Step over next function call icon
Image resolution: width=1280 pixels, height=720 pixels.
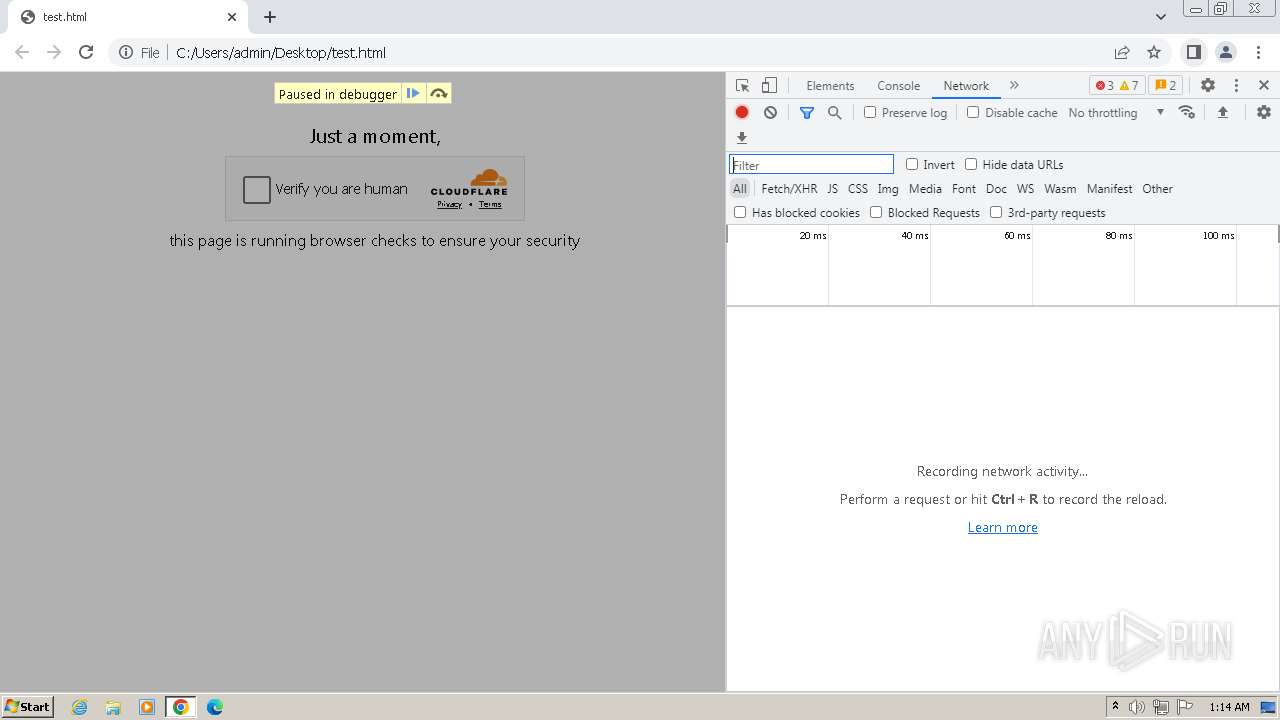click(438, 93)
